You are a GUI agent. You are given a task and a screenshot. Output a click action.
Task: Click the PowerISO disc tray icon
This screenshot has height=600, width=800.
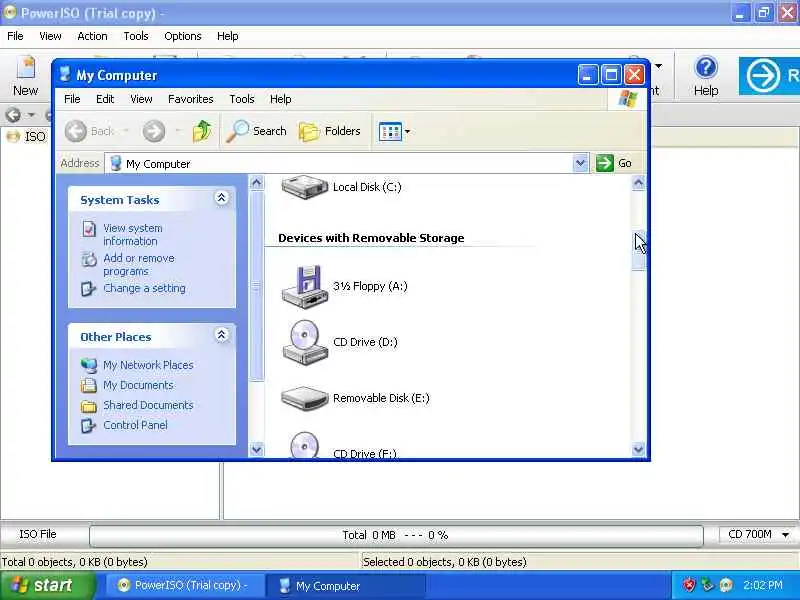pos(726,585)
